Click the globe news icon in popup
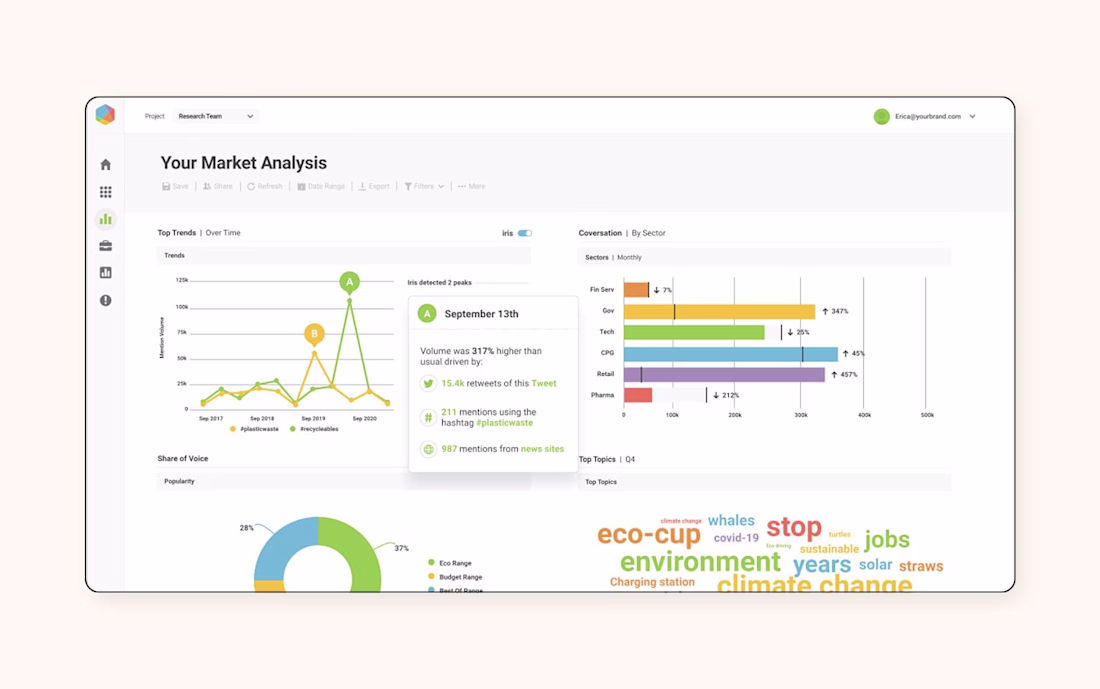This screenshot has height=689, width=1100. click(428, 449)
